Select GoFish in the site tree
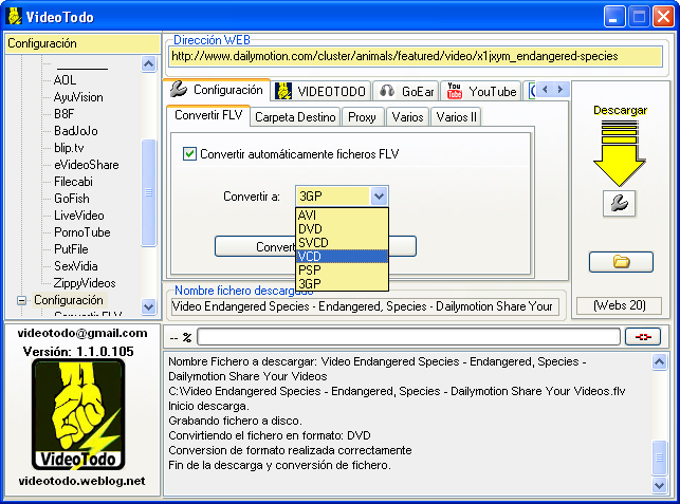680x504 pixels. [72, 199]
